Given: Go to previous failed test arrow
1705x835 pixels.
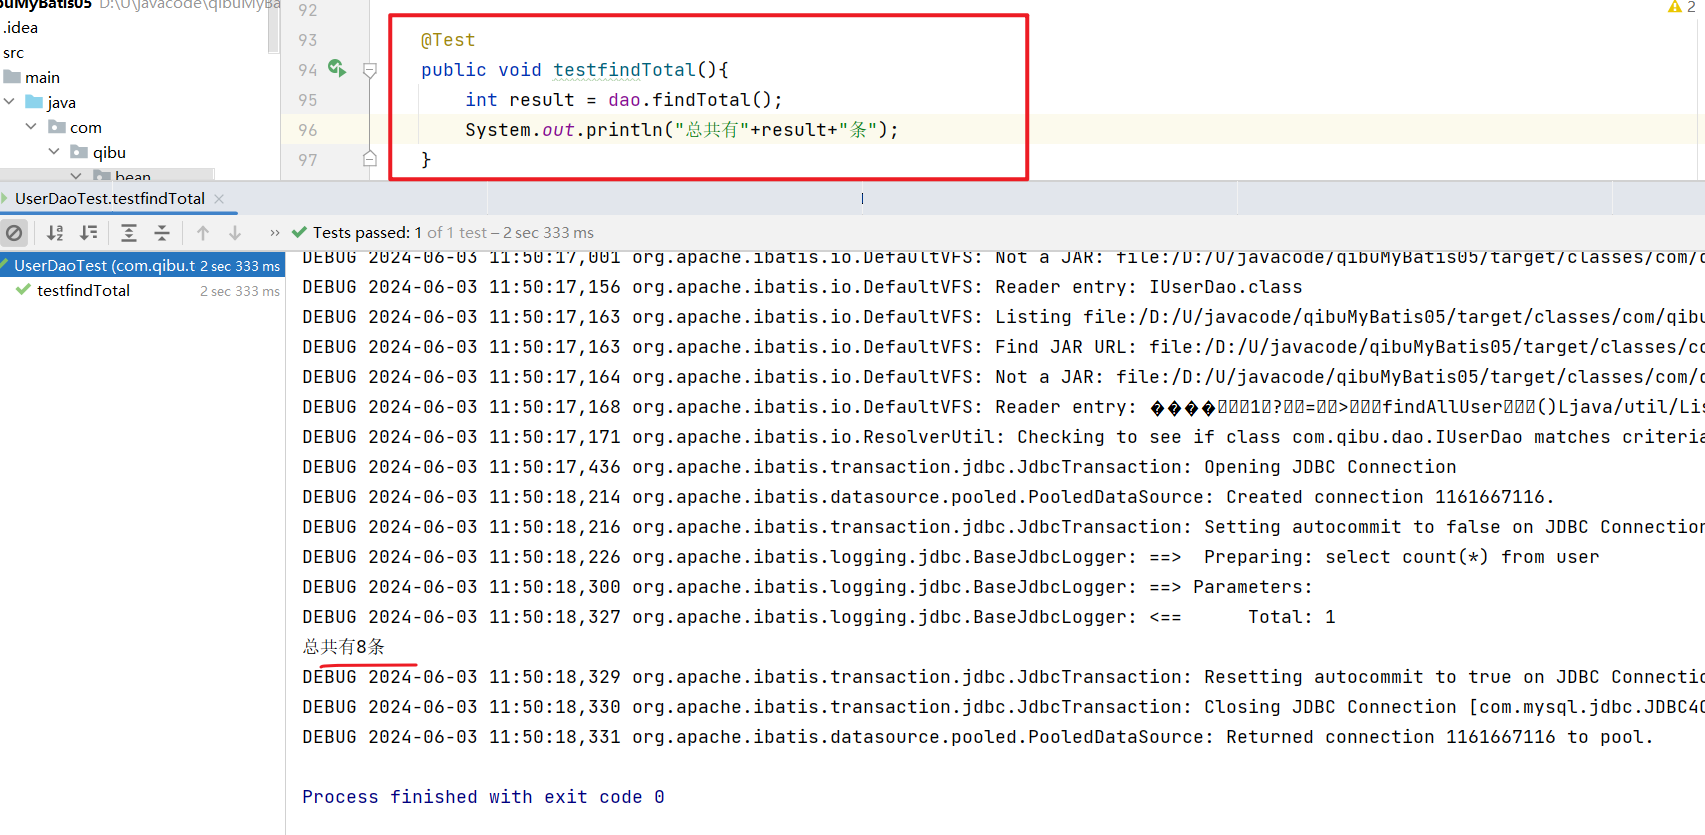Looking at the screenshot, I should click(x=203, y=233).
